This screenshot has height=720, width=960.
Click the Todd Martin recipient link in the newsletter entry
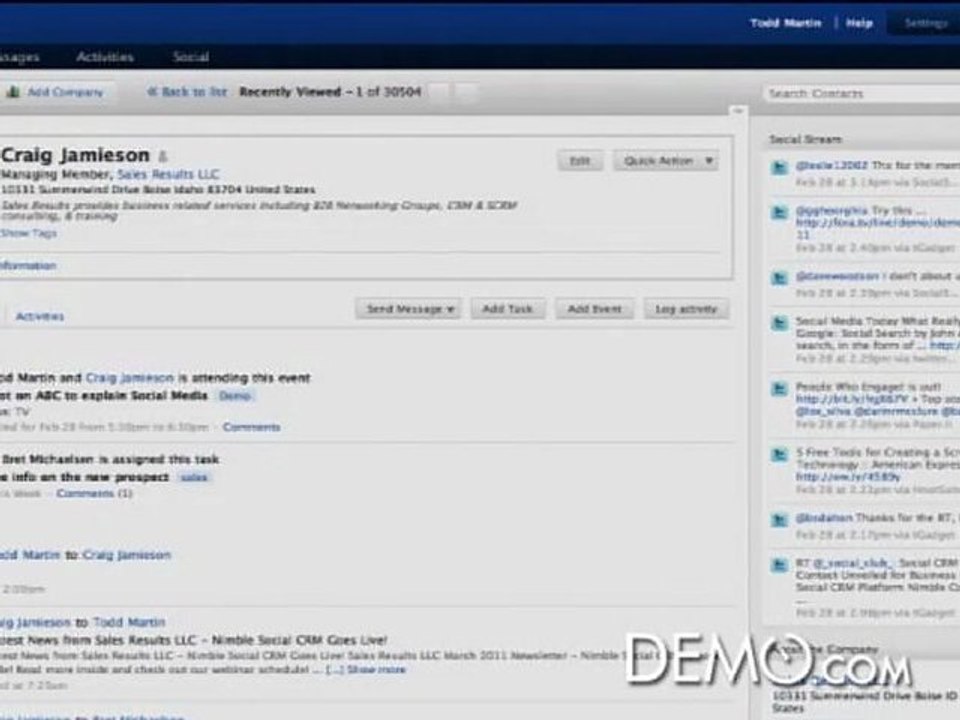pyautogui.click(x=129, y=623)
